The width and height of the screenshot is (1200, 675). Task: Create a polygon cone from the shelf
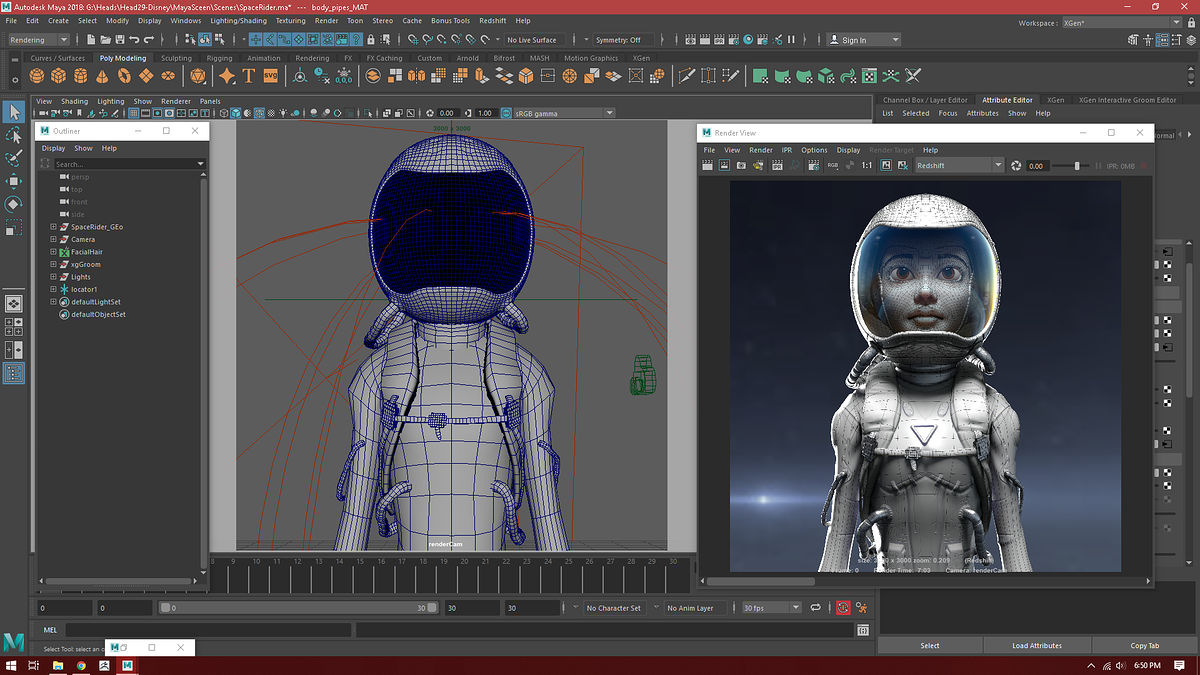[104, 76]
